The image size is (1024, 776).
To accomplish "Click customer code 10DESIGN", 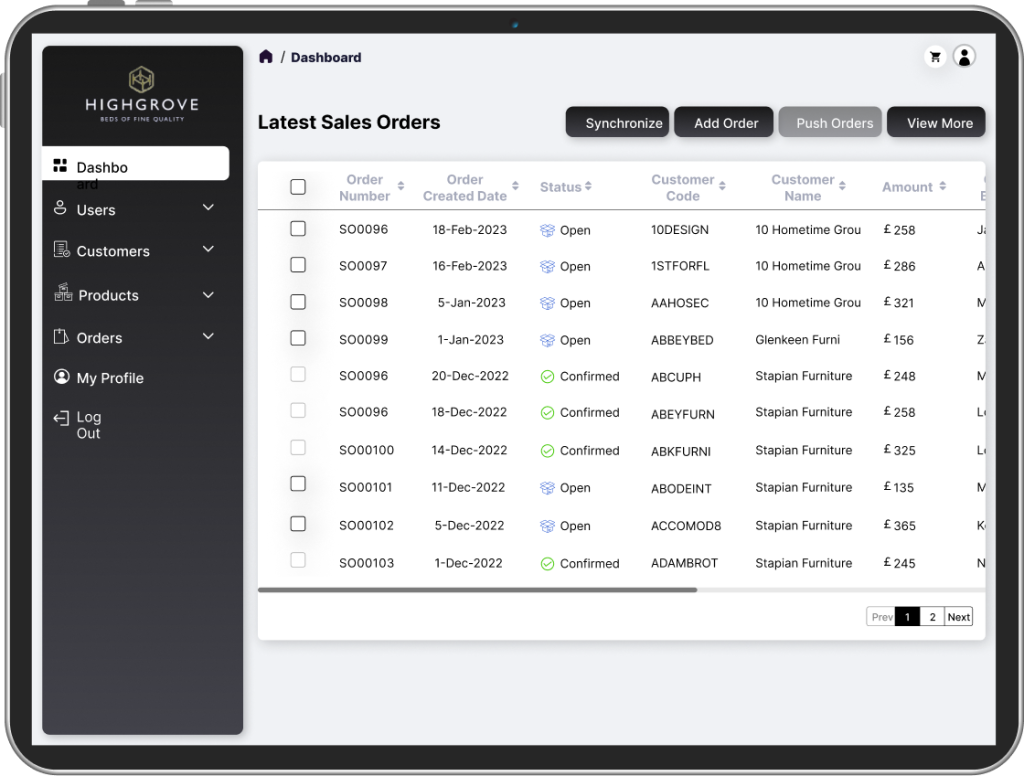I will click(679, 230).
